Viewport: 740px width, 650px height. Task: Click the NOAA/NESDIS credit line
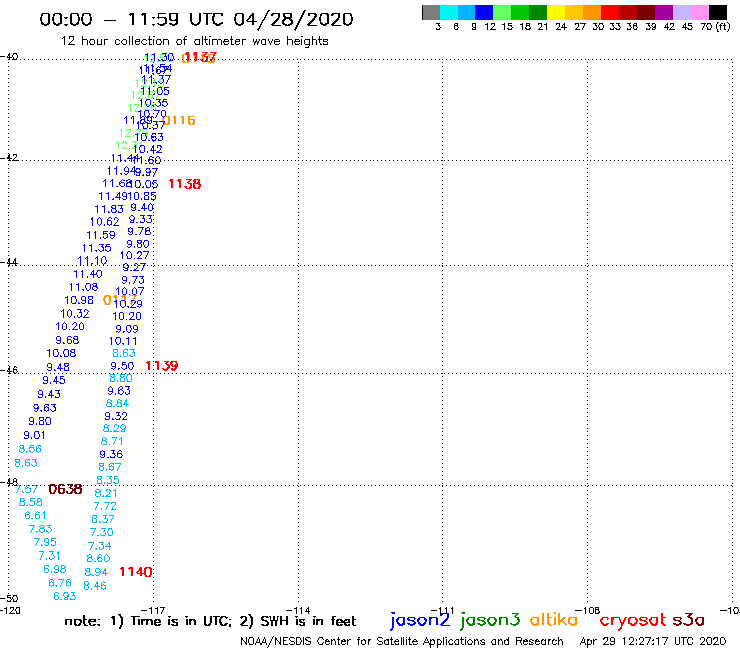[x=402, y=641]
